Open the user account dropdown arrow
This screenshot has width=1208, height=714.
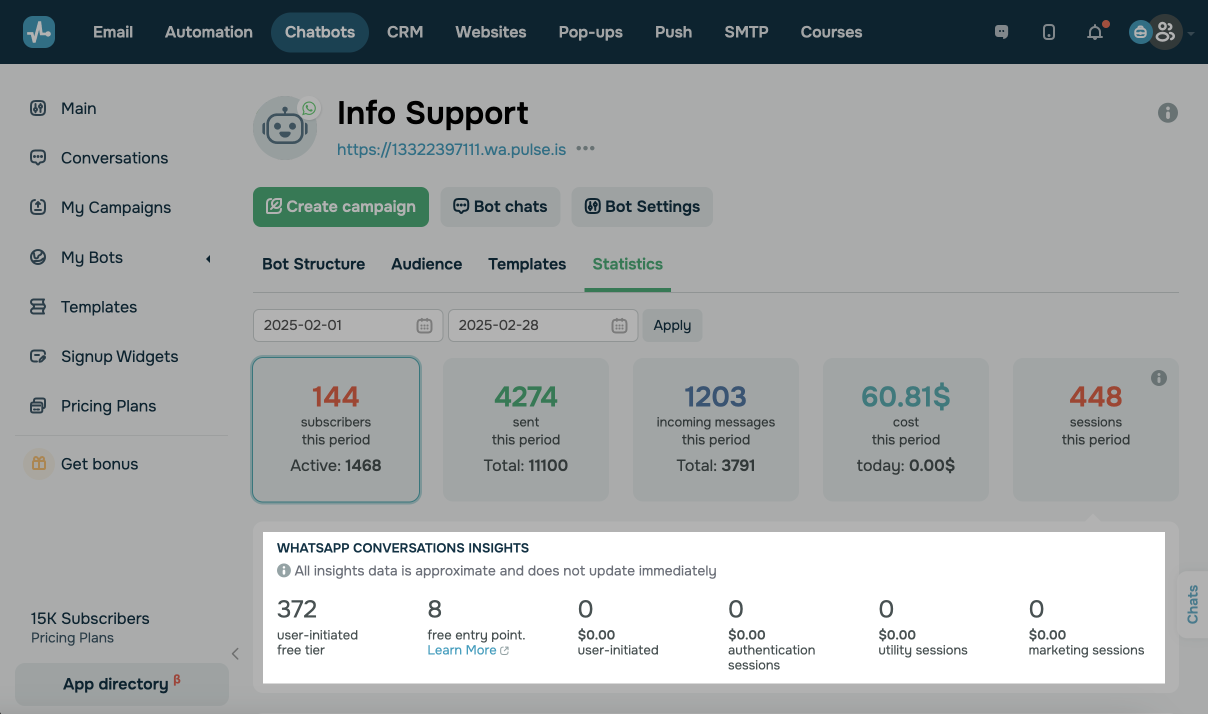(x=1191, y=33)
